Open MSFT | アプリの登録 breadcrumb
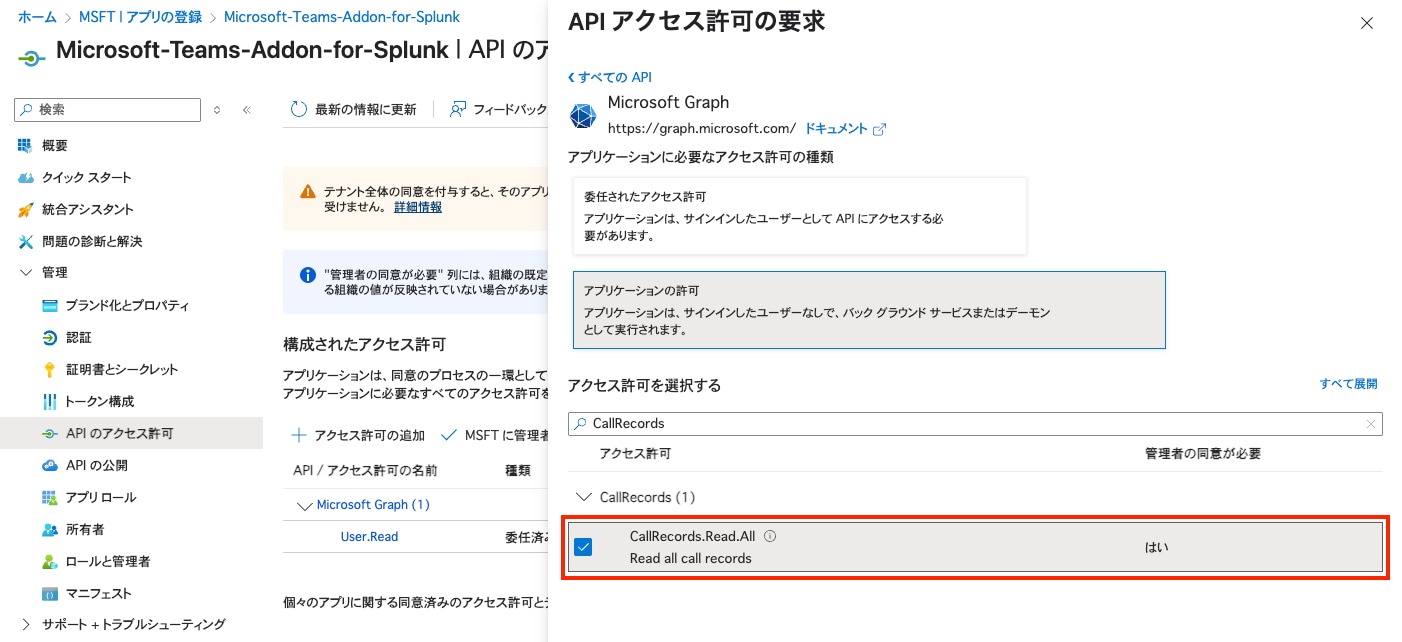The image size is (1402, 642). [140, 17]
